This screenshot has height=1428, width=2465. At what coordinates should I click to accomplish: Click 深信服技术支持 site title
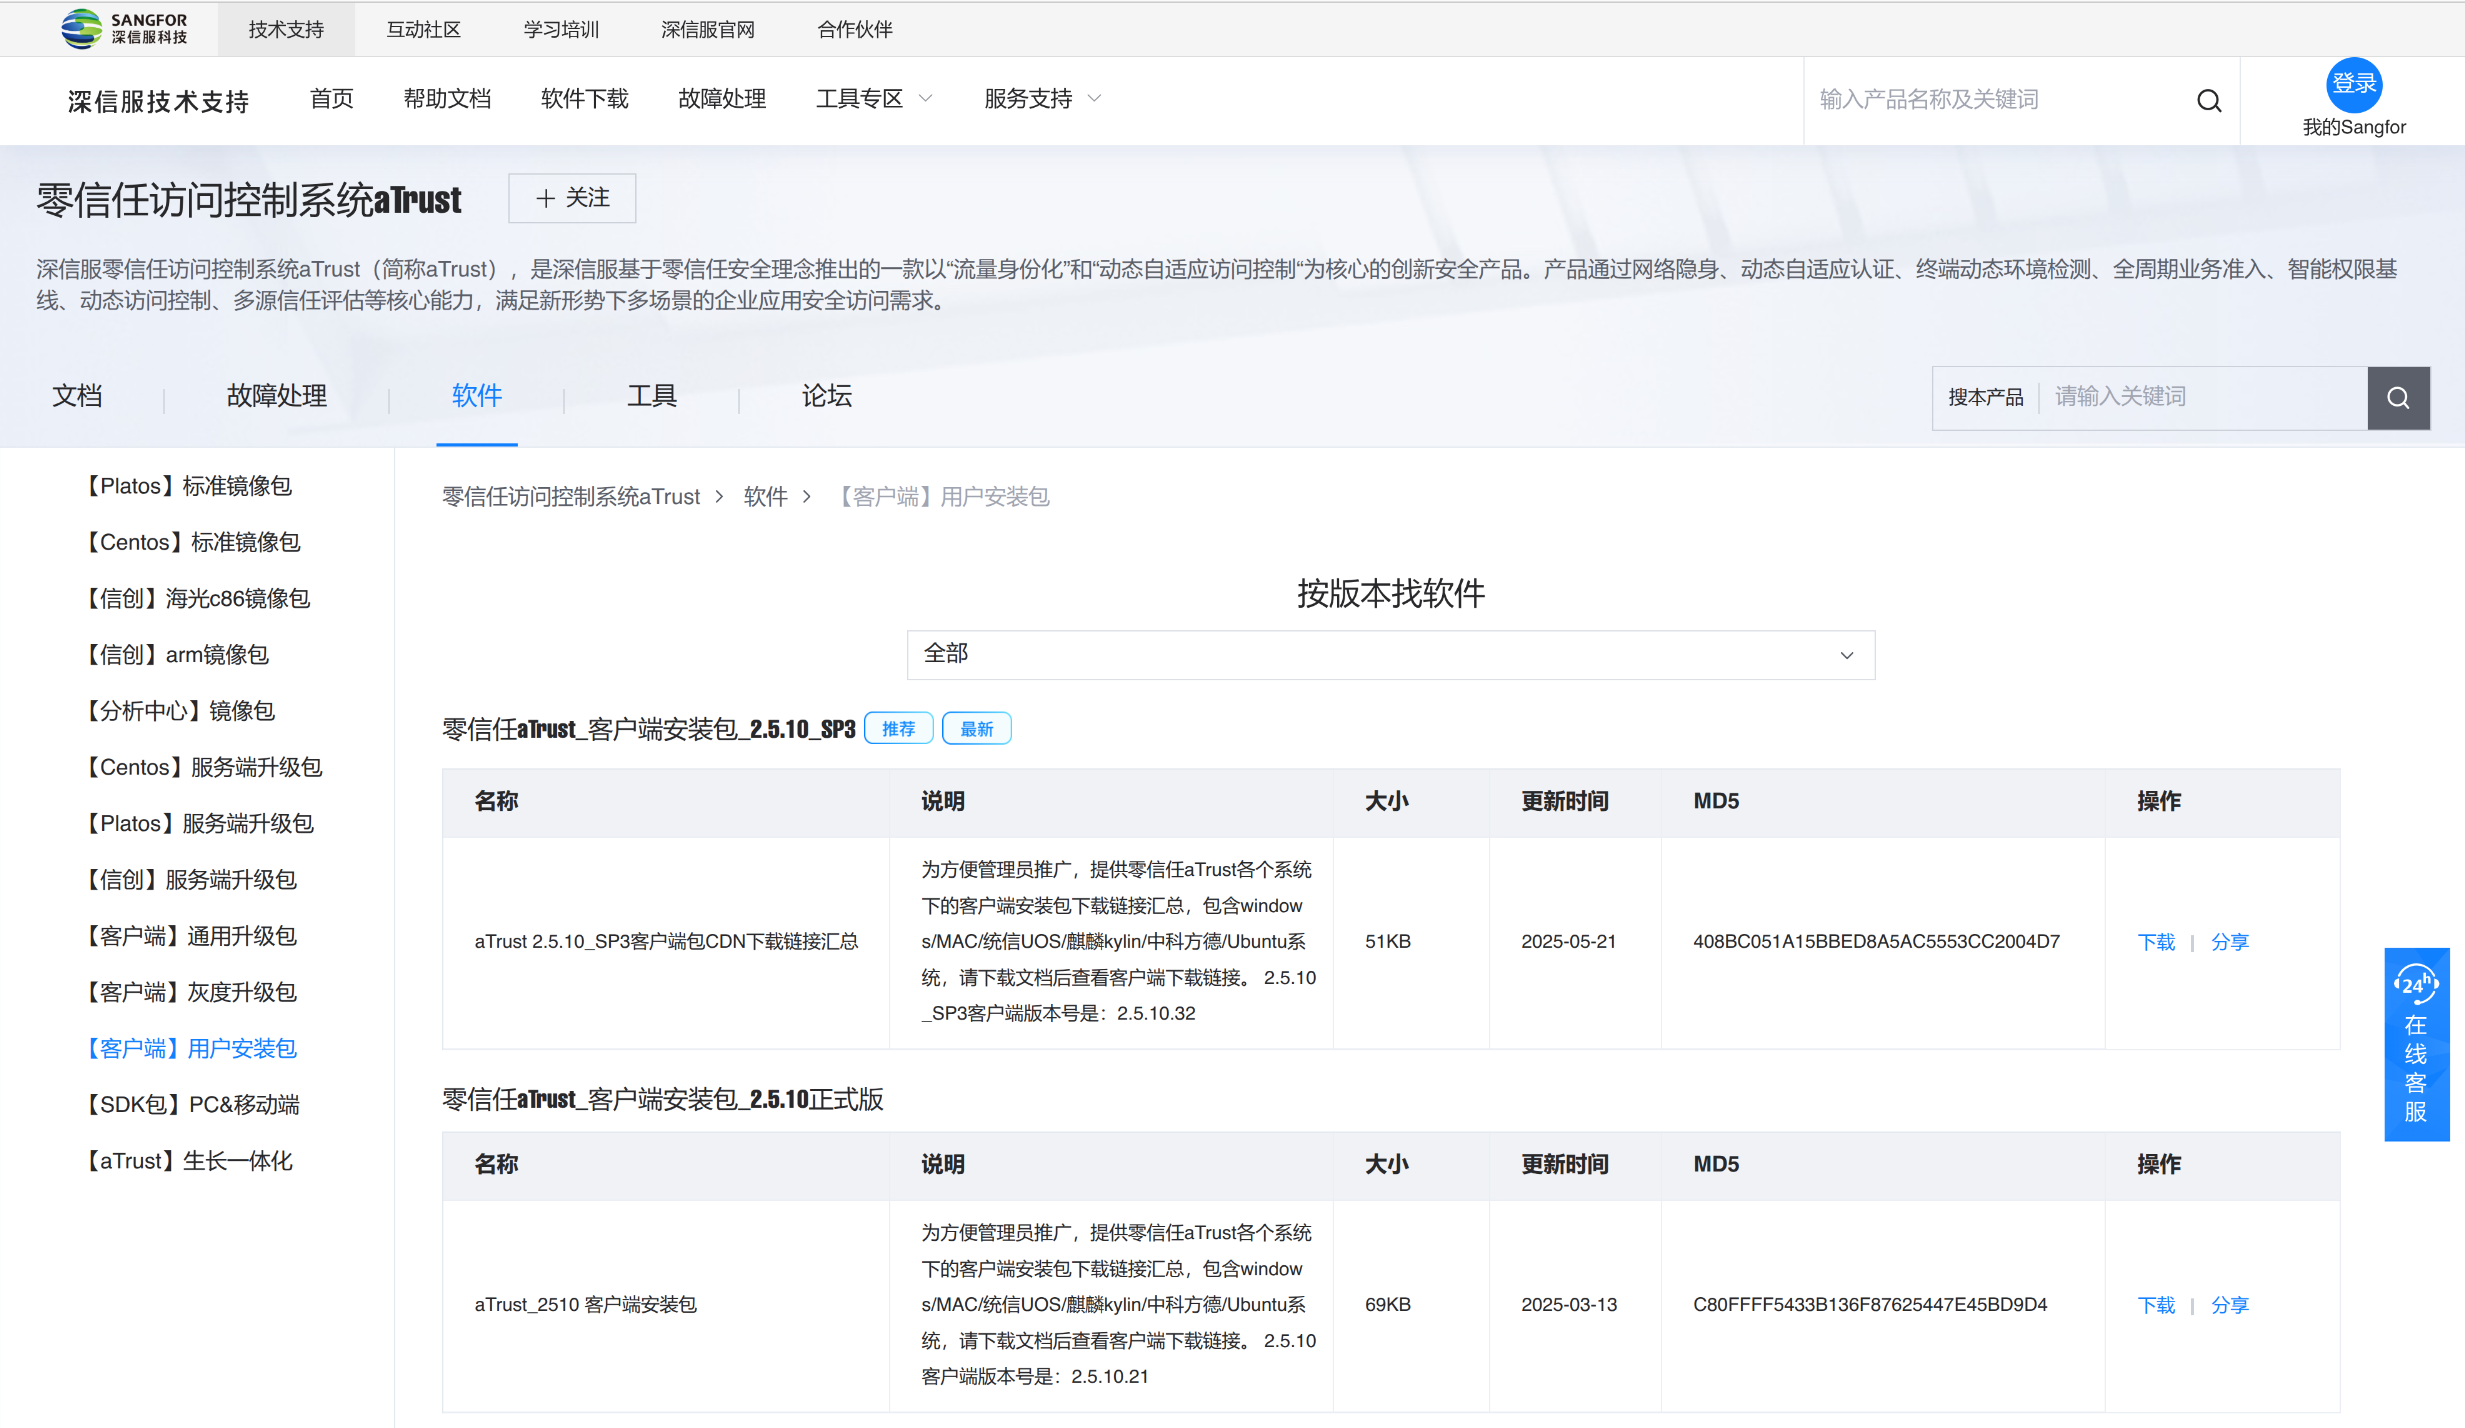pos(158,102)
